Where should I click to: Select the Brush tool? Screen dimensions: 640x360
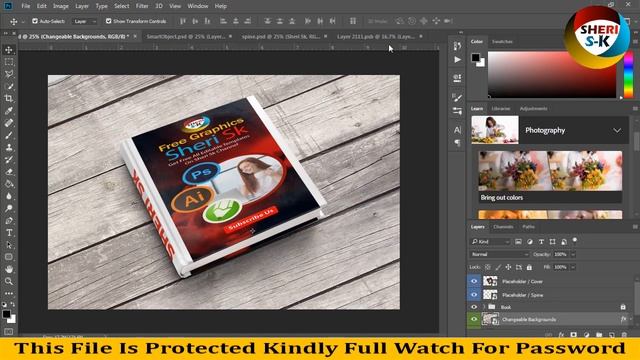click(9, 135)
